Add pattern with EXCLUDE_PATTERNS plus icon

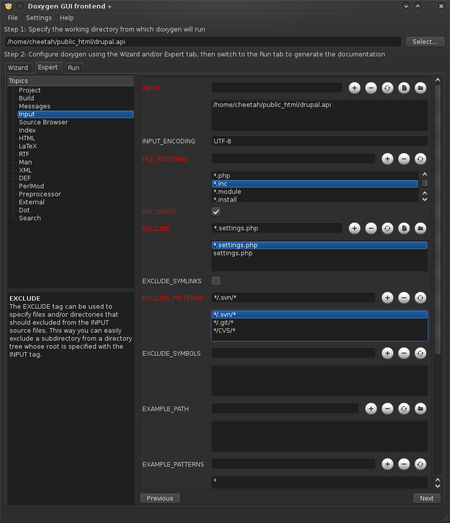click(x=387, y=298)
